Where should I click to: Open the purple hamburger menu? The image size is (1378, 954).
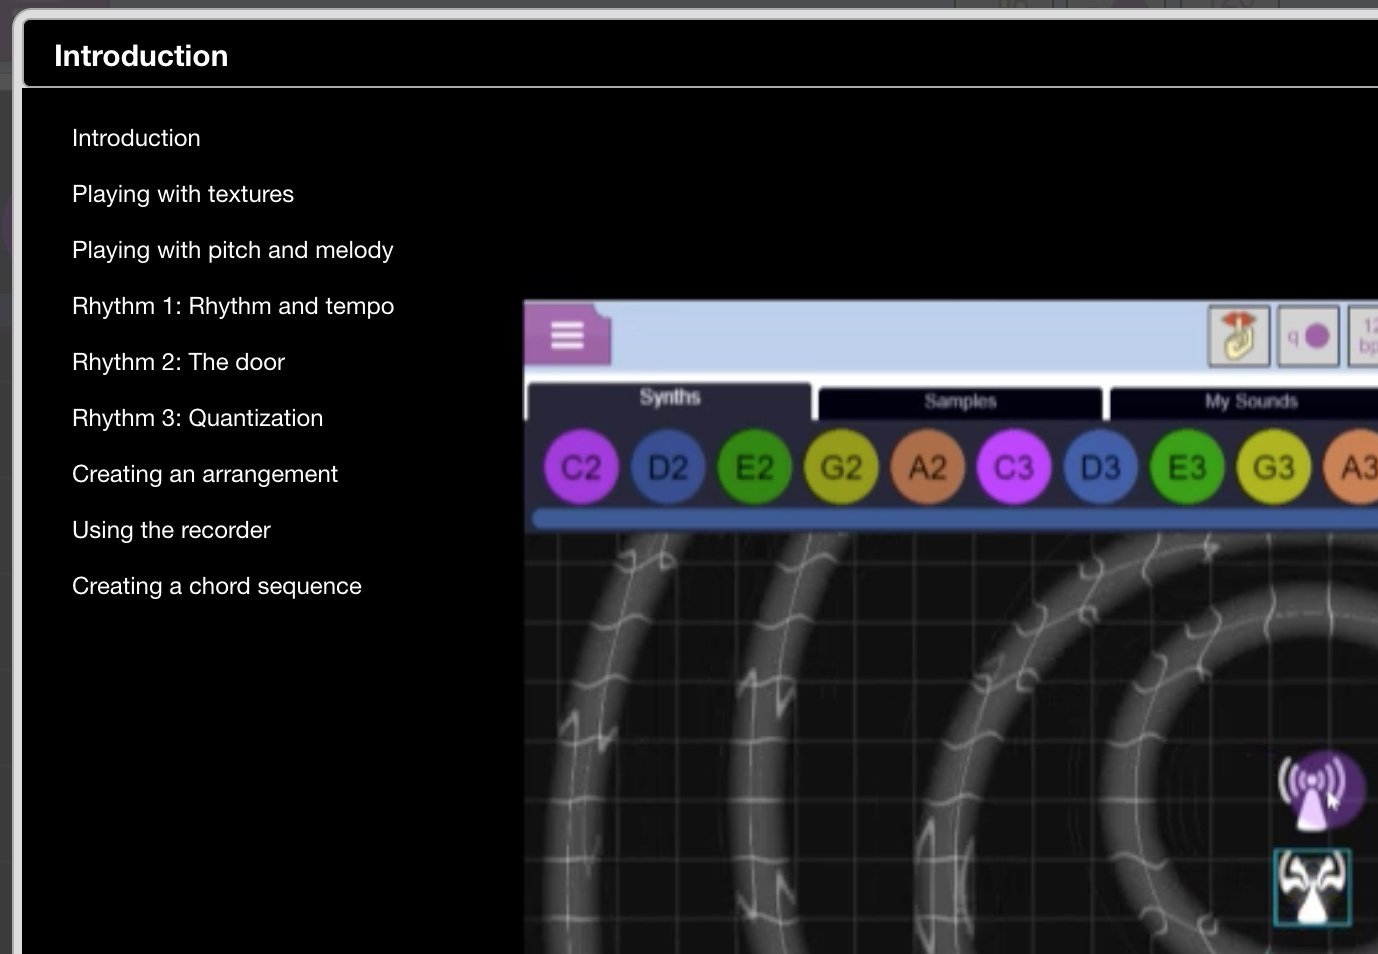567,334
